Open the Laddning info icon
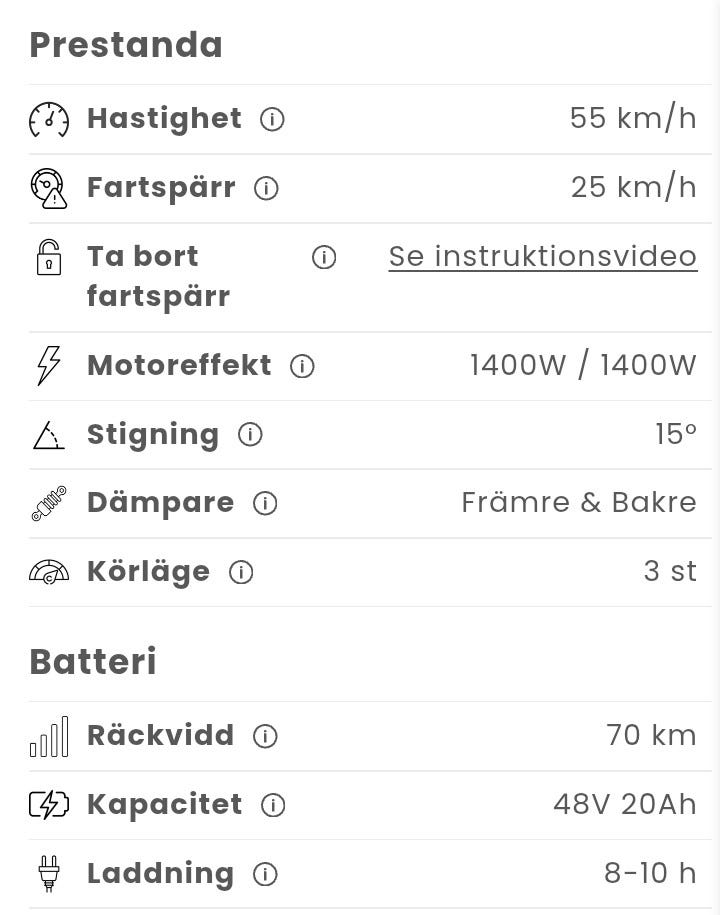720x915 pixels. click(265, 875)
